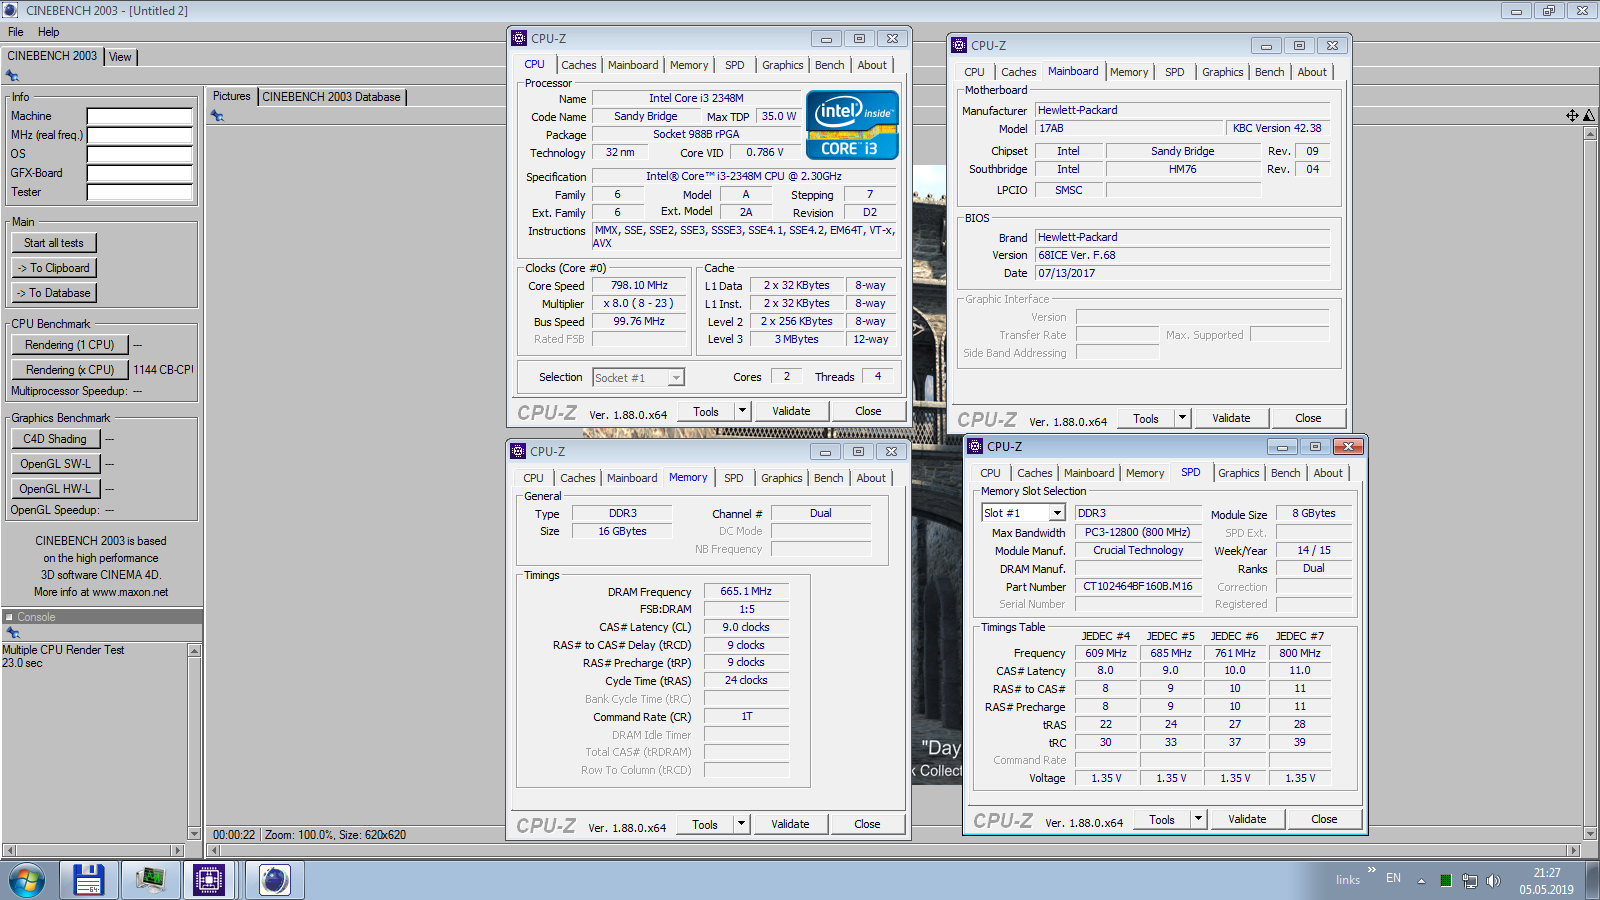Open the monitor graph icon in the taskbar
The width and height of the screenshot is (1600, 900).
pyautogui.click(x=151, y=880)
